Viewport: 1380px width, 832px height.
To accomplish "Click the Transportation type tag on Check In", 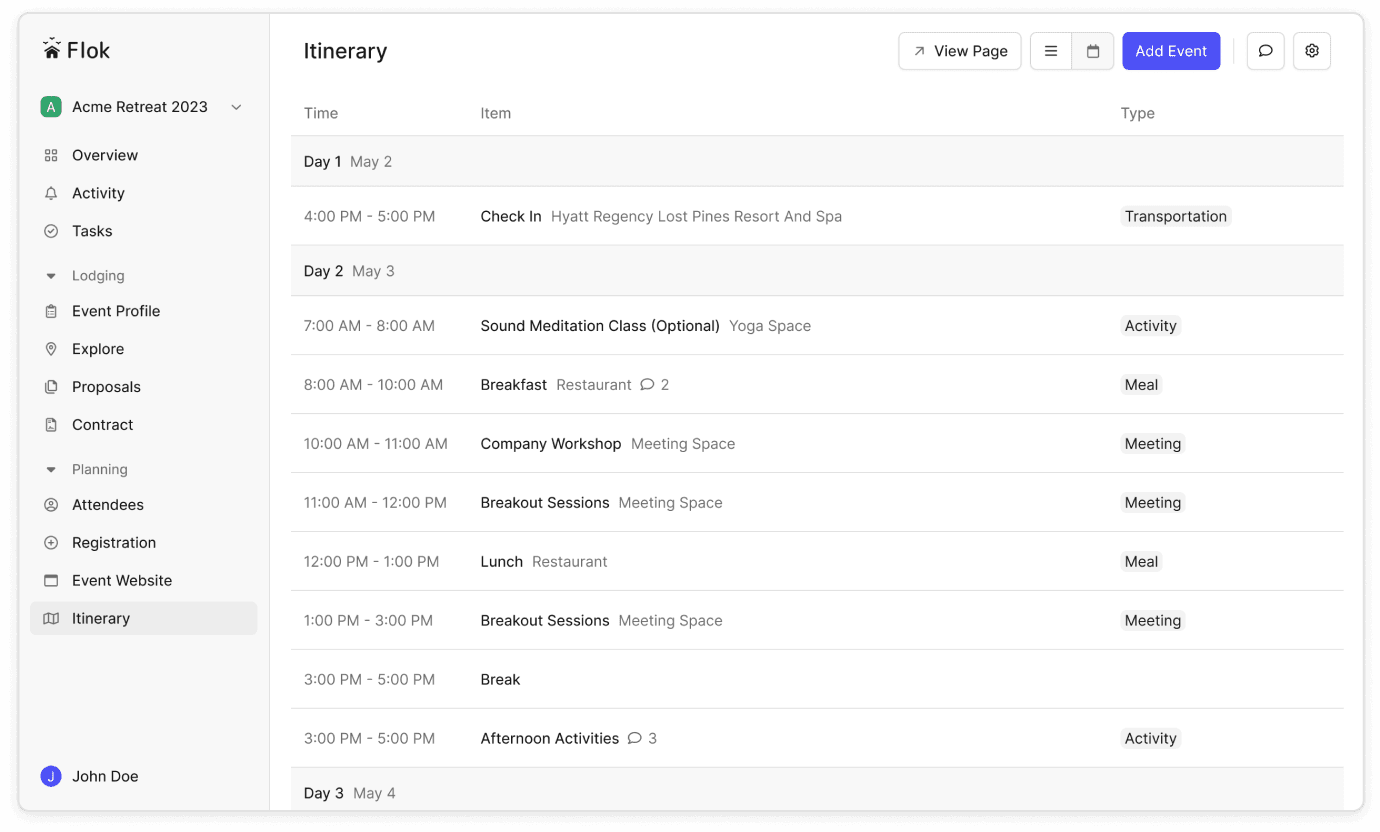I will tap(1175, 217).
